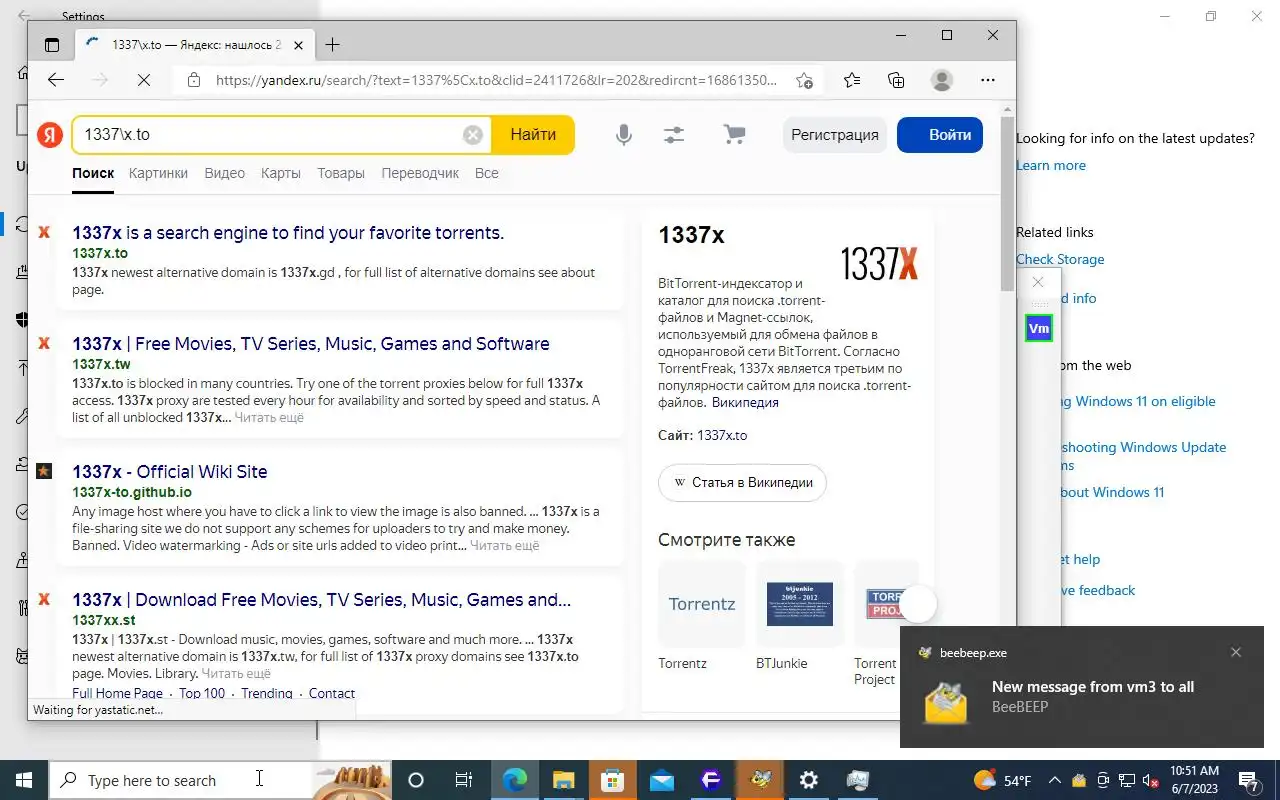Open the Action Center notifications icon
Viewport: 1280px width, 800px height.
coord(1249,780)
